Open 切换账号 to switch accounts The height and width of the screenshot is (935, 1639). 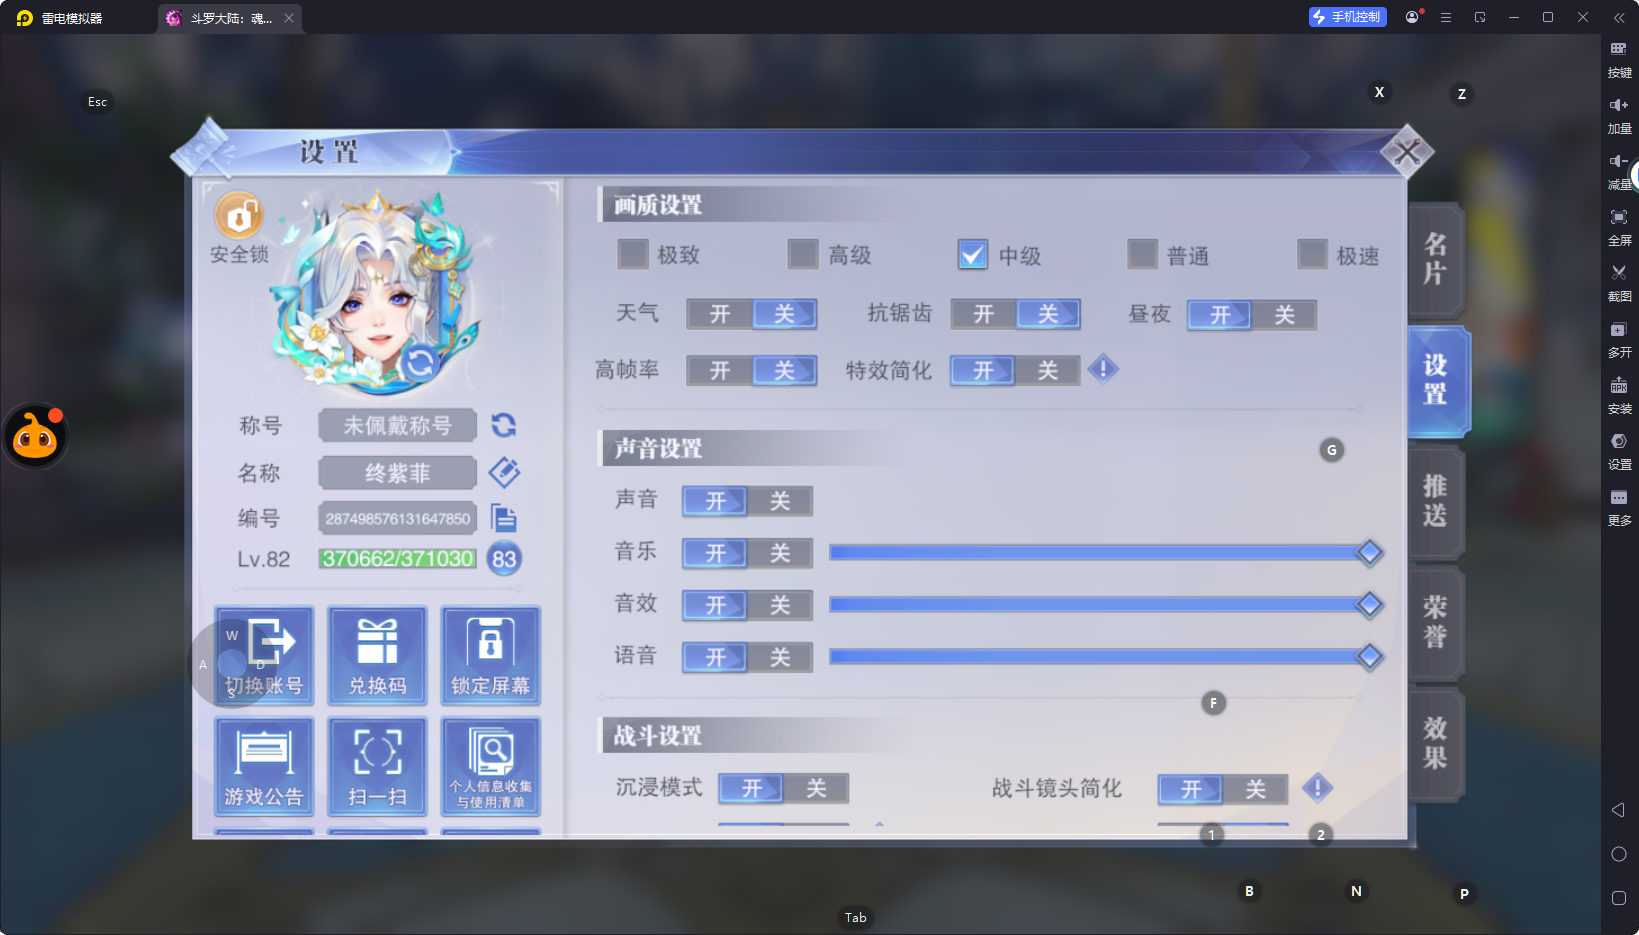(x=264, y=655)
